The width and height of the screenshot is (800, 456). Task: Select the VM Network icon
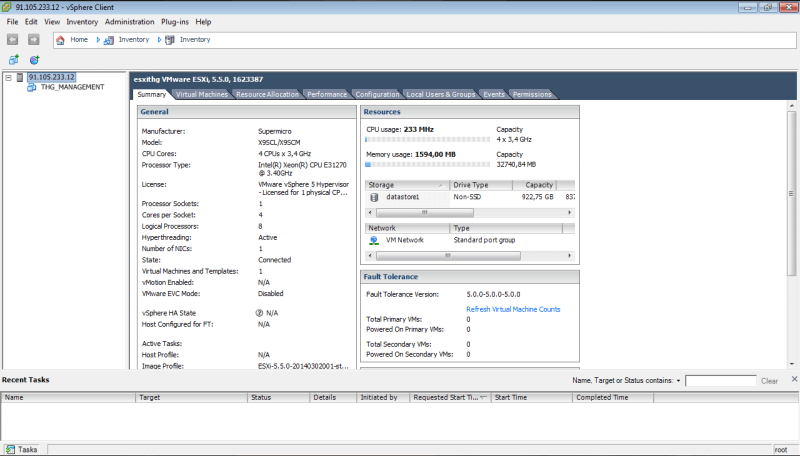click(x=374, y=240)
